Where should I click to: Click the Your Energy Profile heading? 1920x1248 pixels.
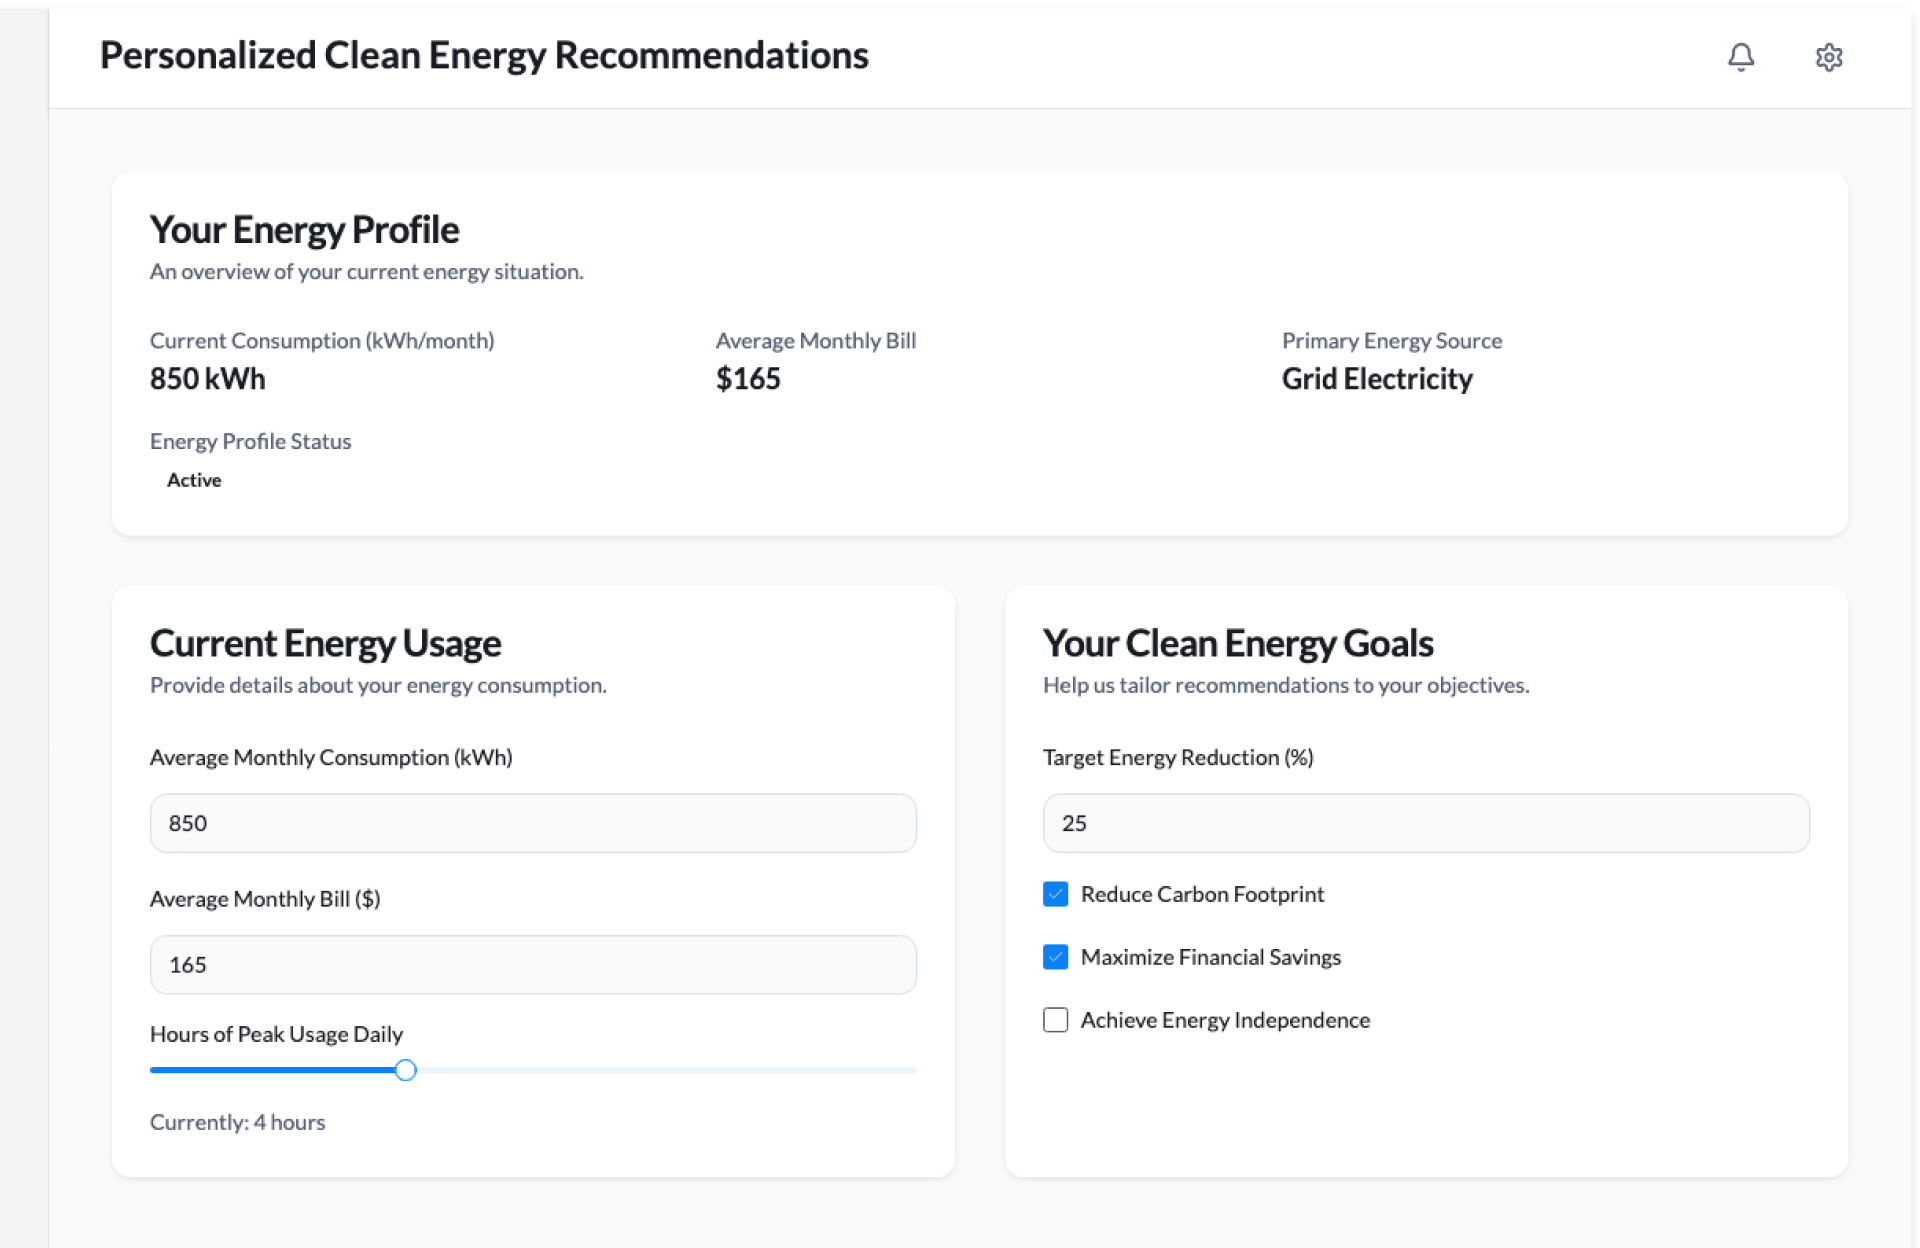[304, 230]
